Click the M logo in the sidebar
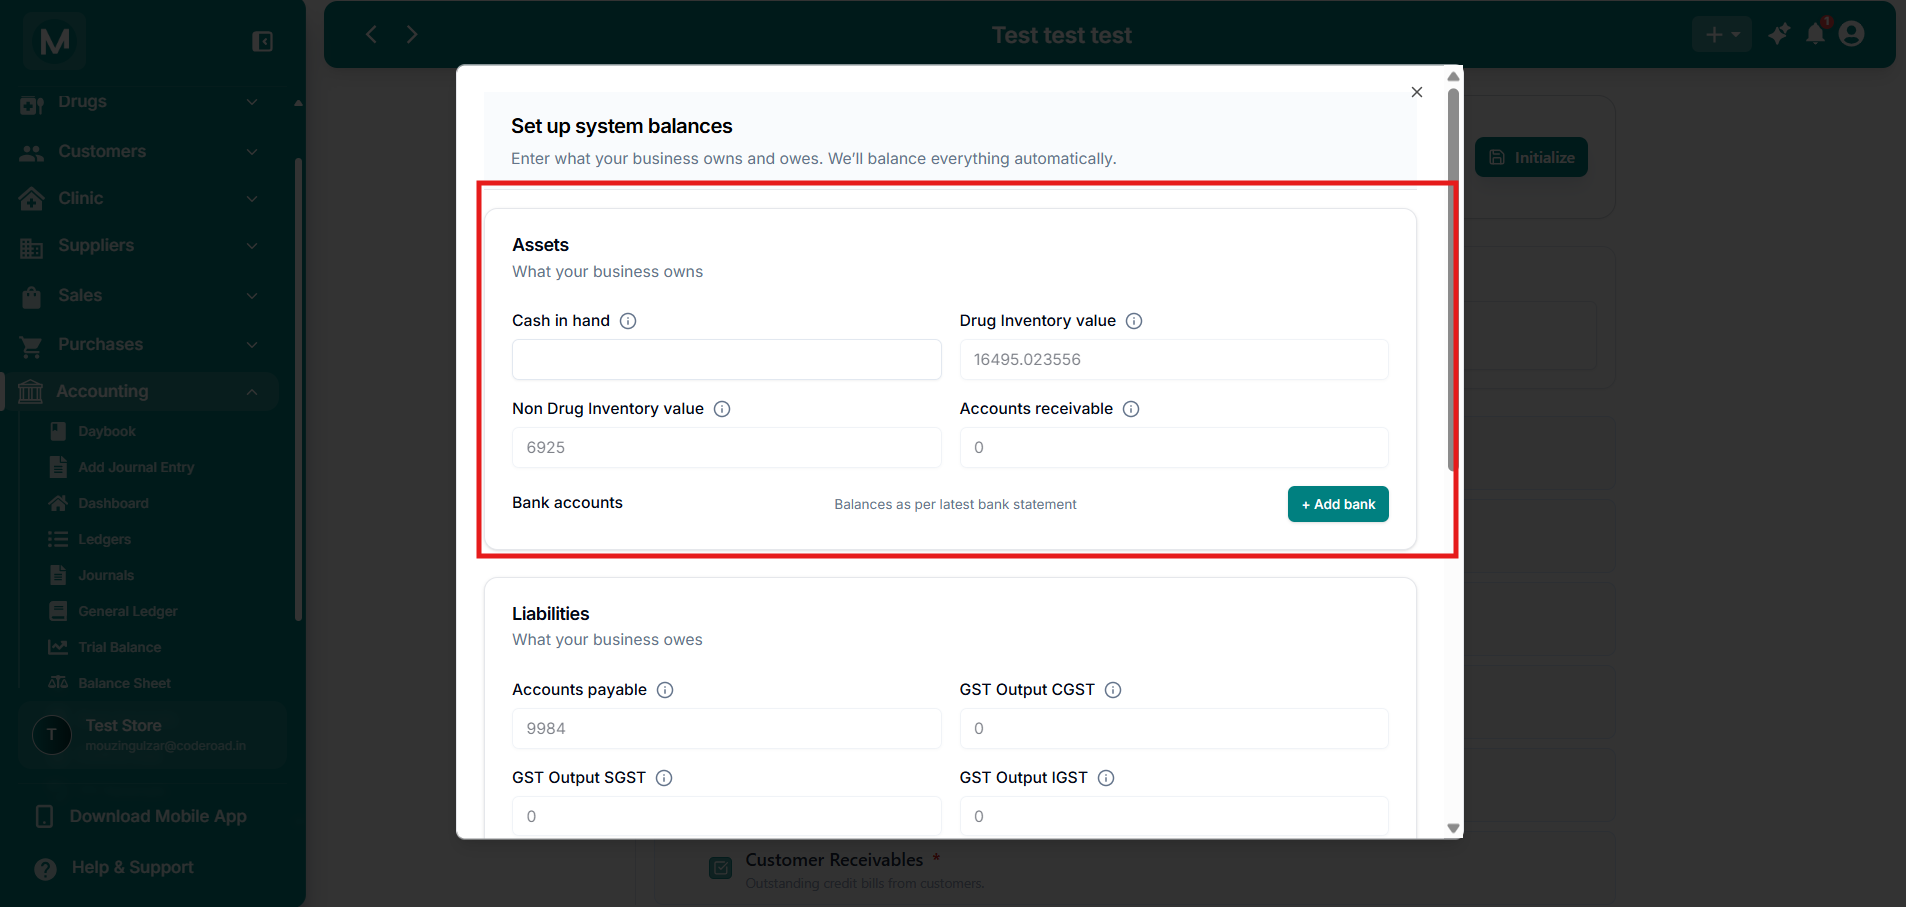The image size is (1906, 907). coord(54,41)
